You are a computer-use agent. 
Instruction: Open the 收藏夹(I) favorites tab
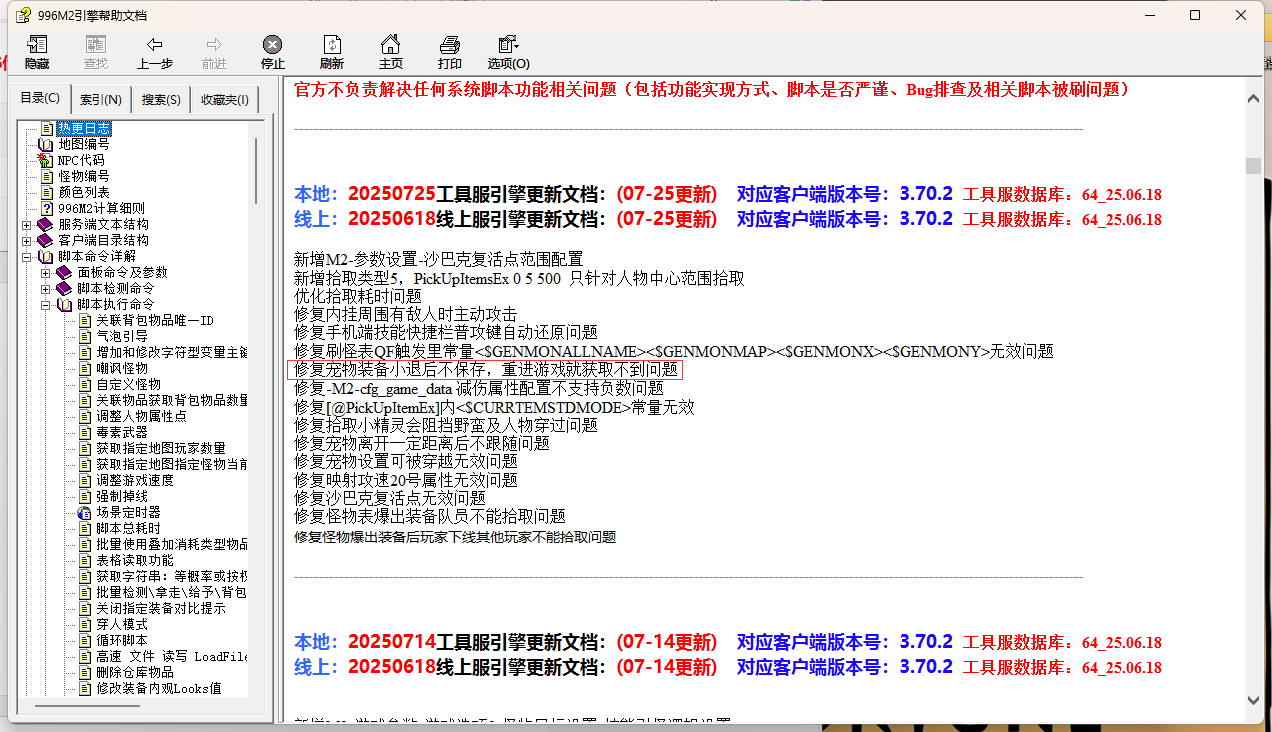click(225, 99)
